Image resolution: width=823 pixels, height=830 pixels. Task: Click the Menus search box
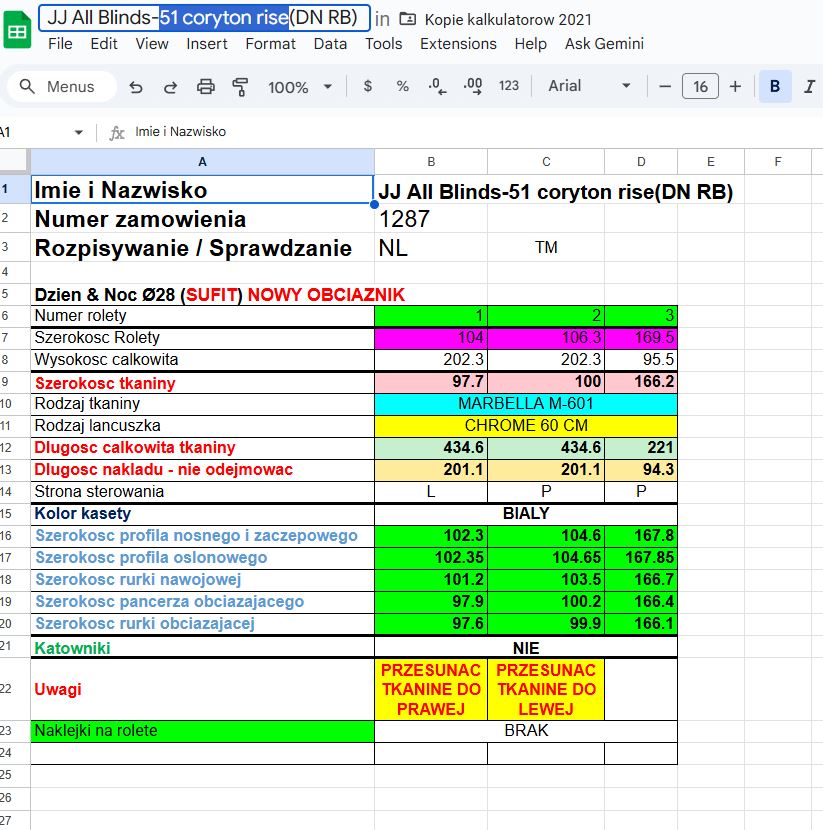(x=61, y=87)
